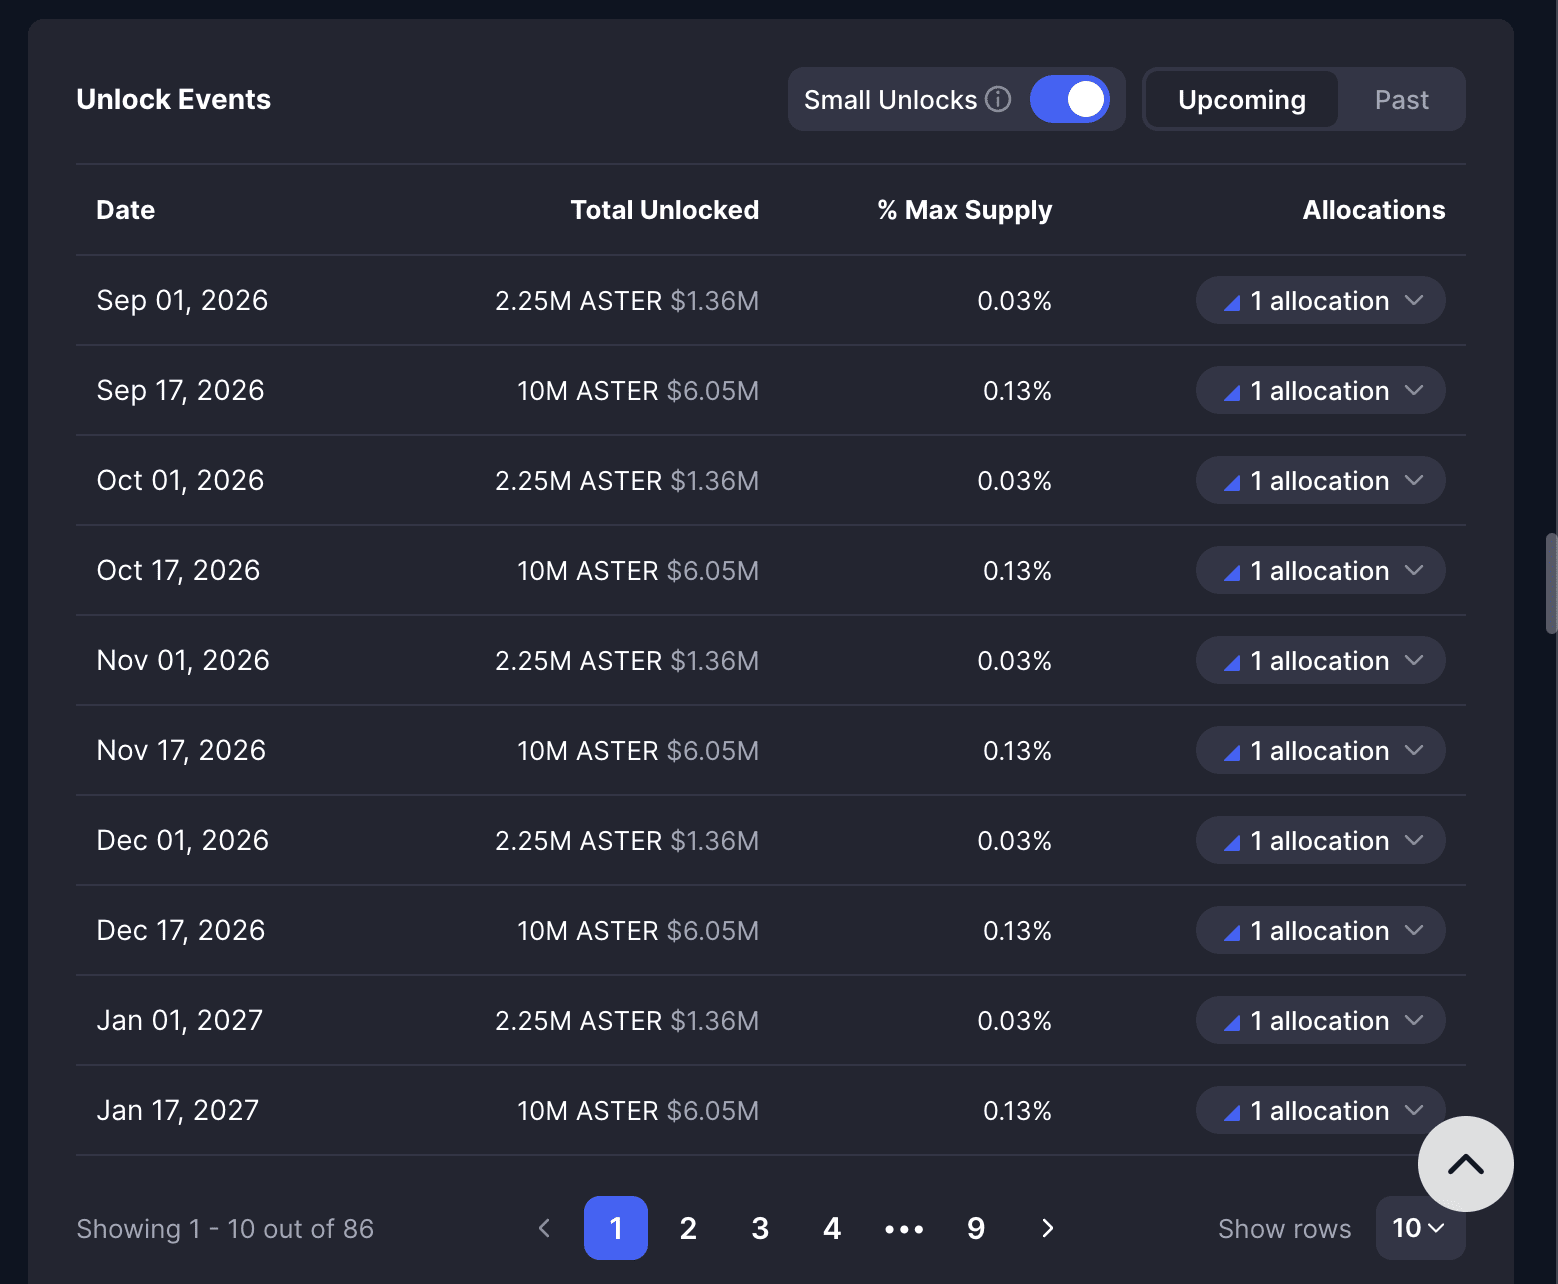Click the Jan 01, 2027 date cell

[180, 1020]
